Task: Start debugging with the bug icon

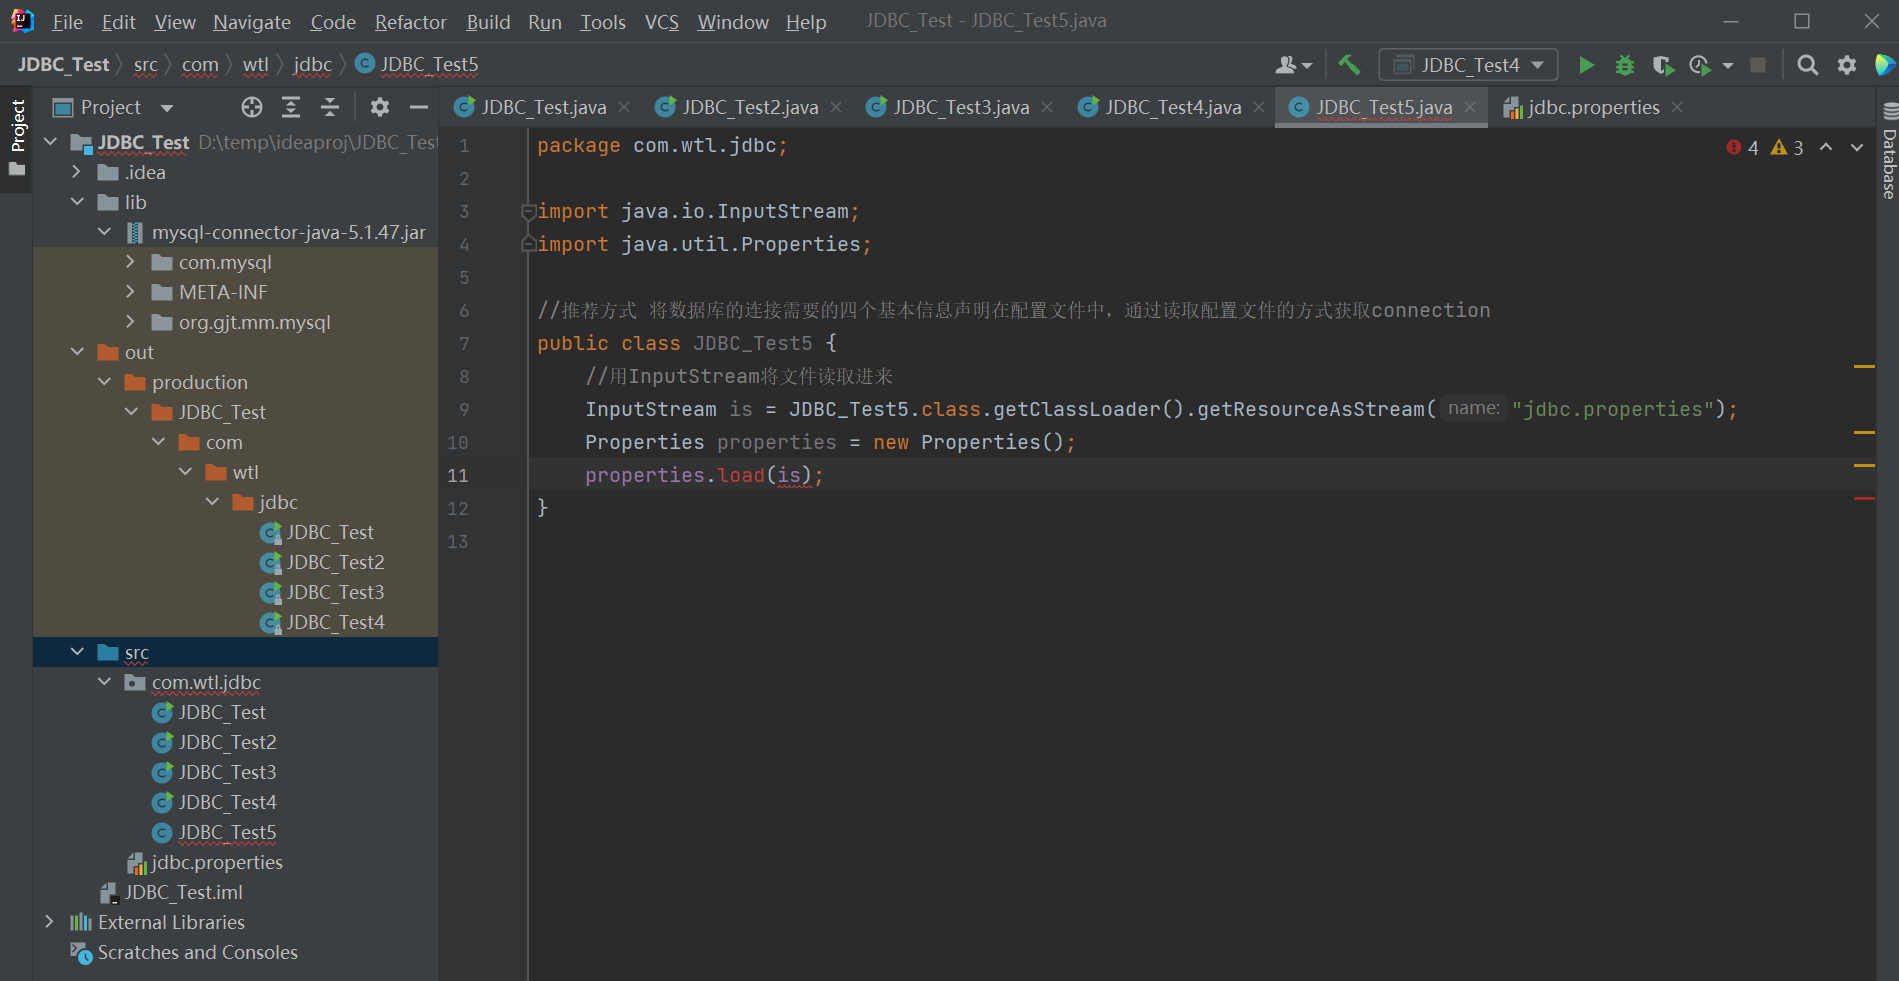Action: (x=1625, y=65)
